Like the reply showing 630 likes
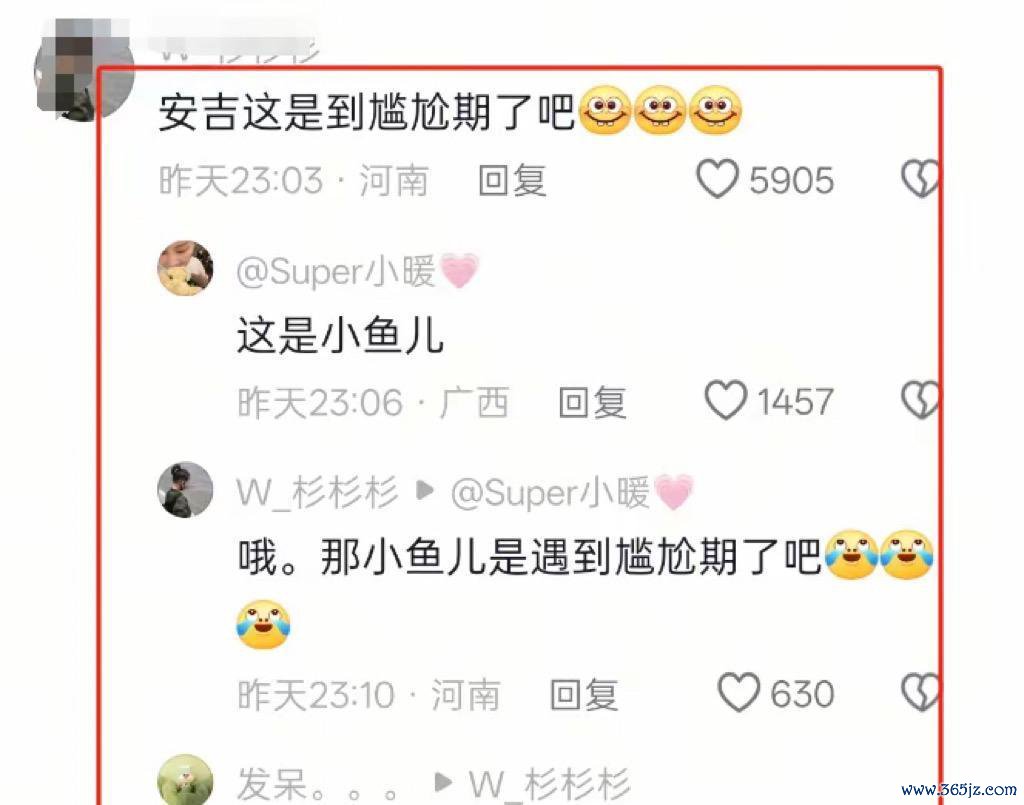The width and height of the screenshot is (1024, 805). coord(739,692)
